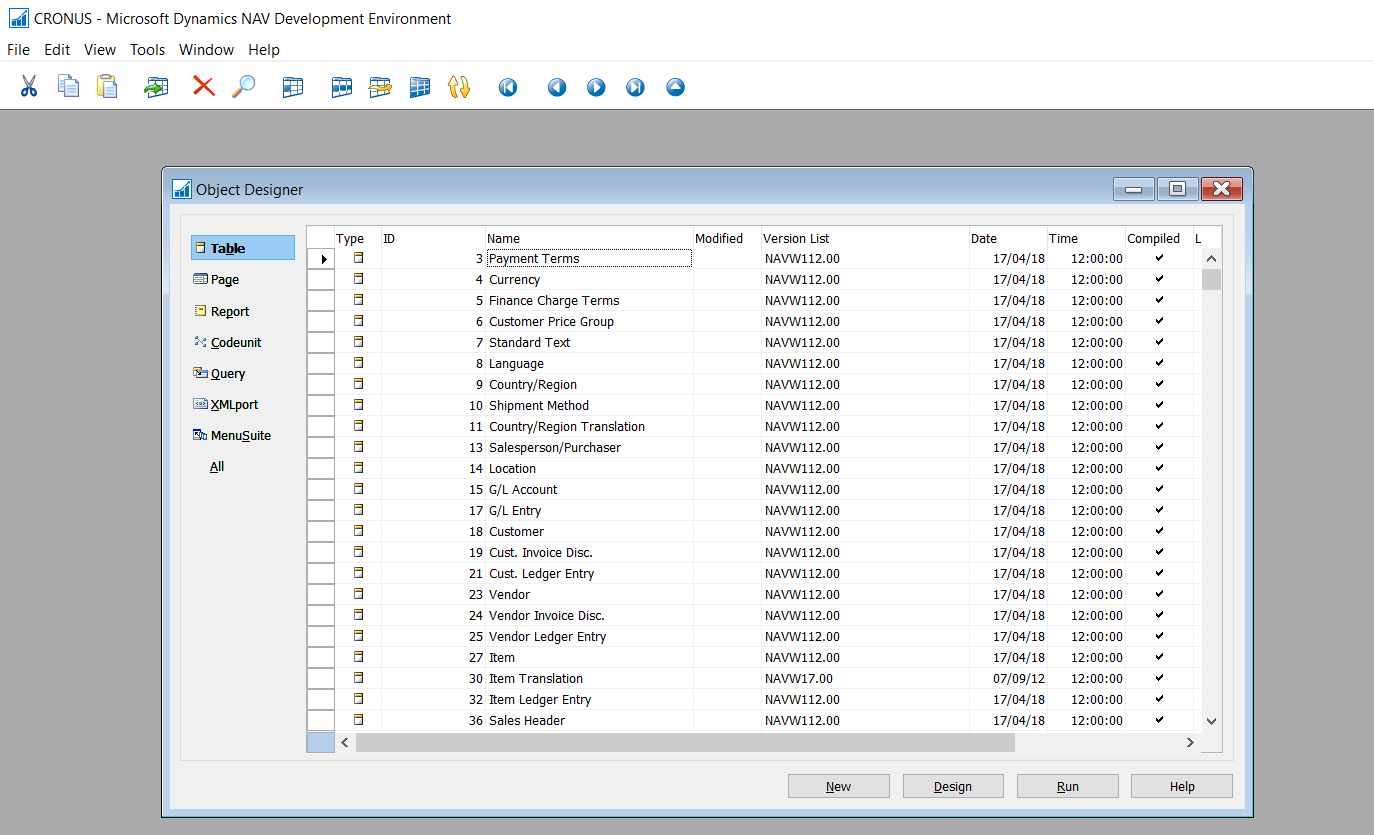The width and height of the screenshot is (1374, 835).
Task: Click the red X Delete icon
Action: pyautogui.click(x=204, y=86)
